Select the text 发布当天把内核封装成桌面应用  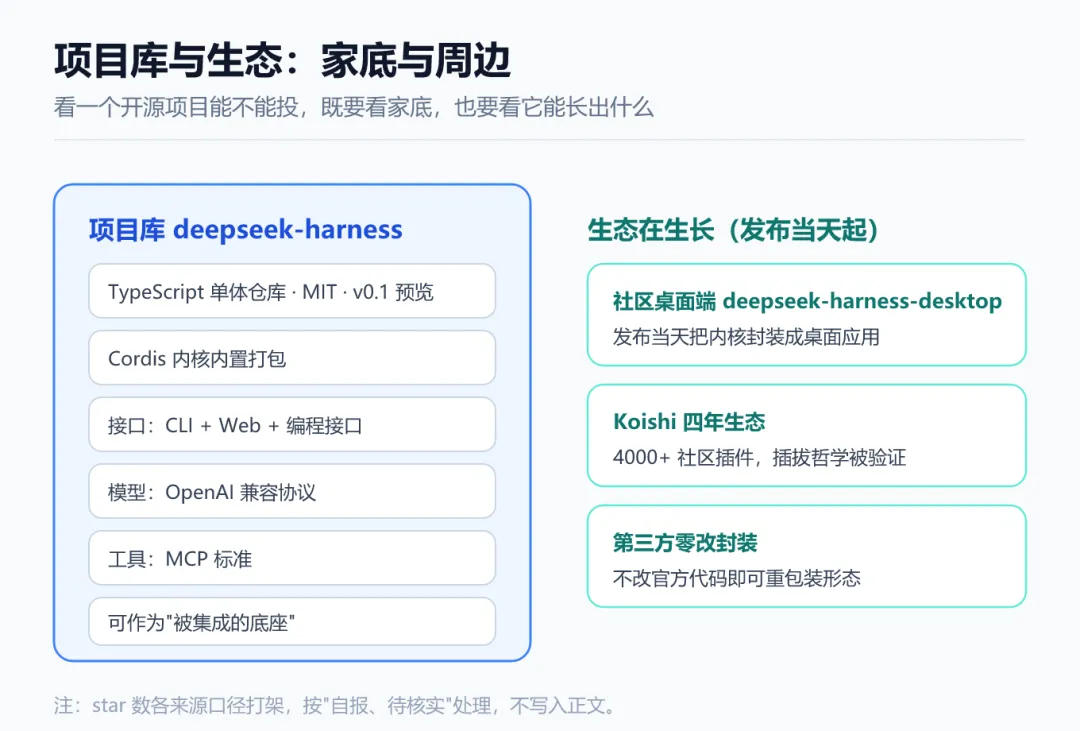point(746,337)
